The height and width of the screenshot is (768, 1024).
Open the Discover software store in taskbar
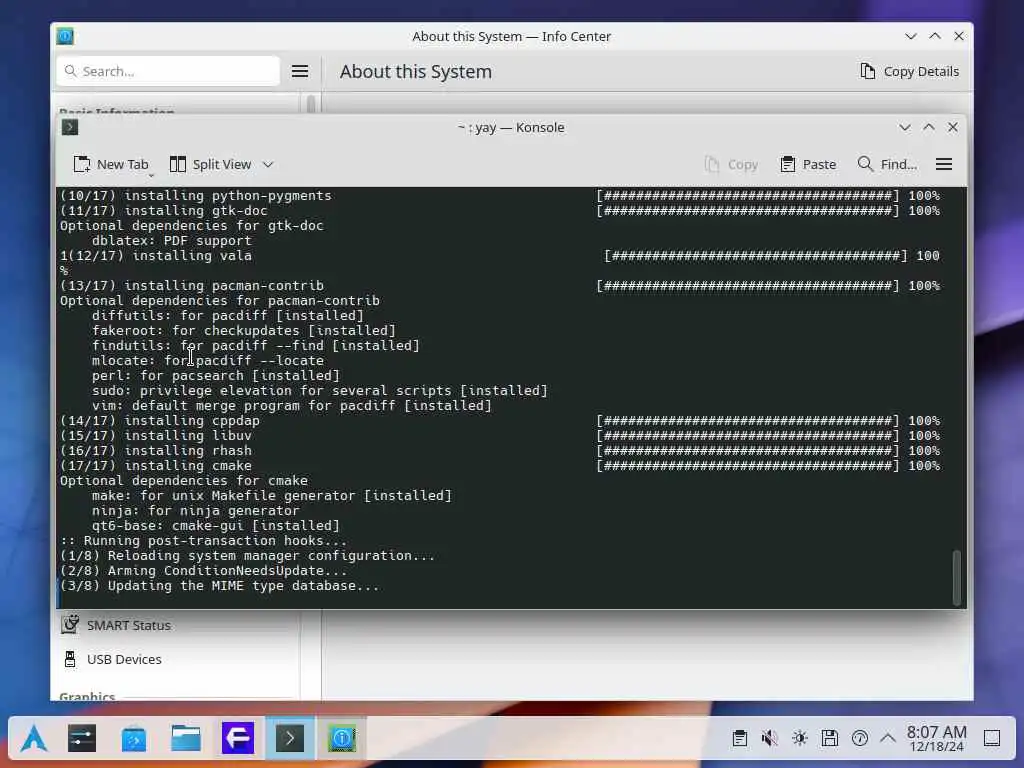[x=134, y=739]
